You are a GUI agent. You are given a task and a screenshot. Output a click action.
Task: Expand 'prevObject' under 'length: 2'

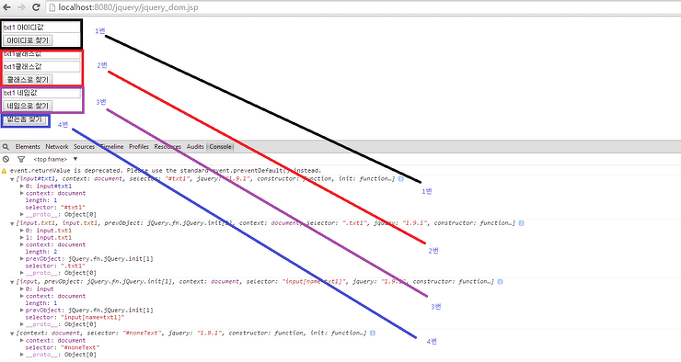tap(22, 259)
